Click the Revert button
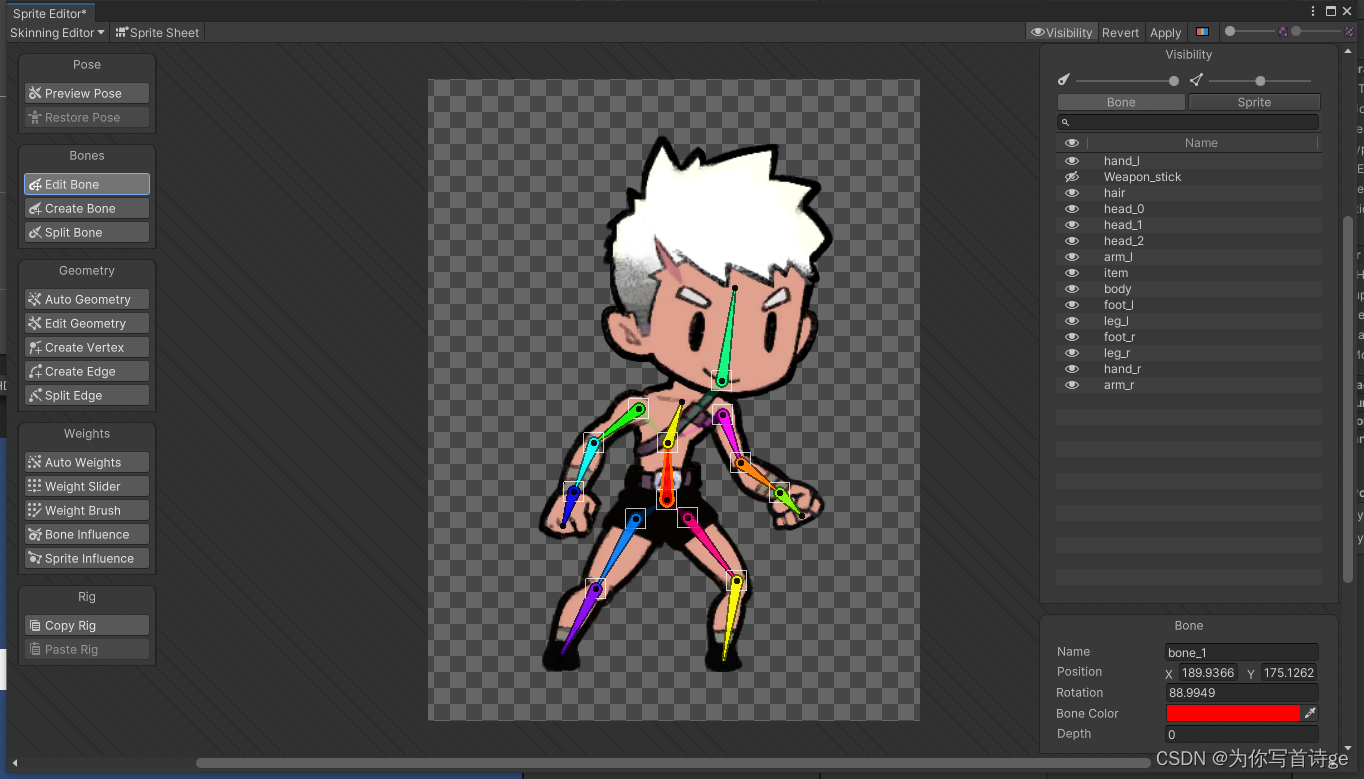 1120,32
